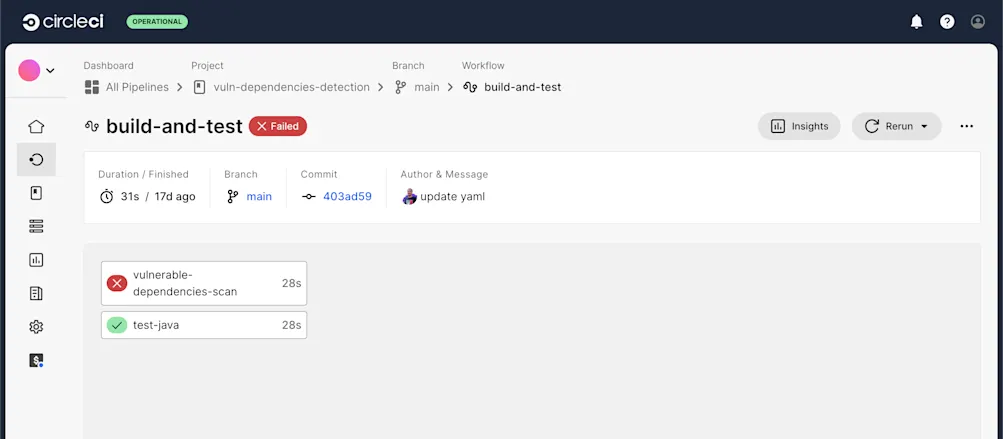Open Self-hosted runners sidebar icon
The image size is (1003, 439).
pyautogui.click(x=36, y=227)
